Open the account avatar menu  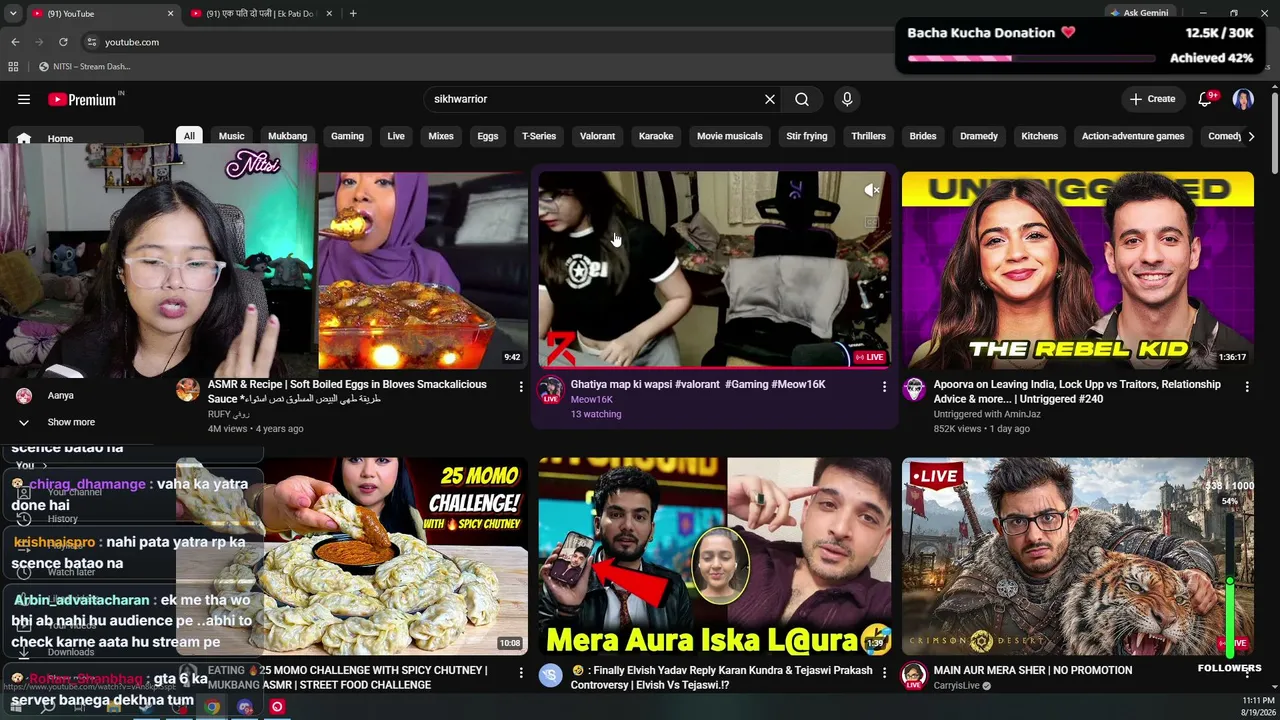point(1243,99)
